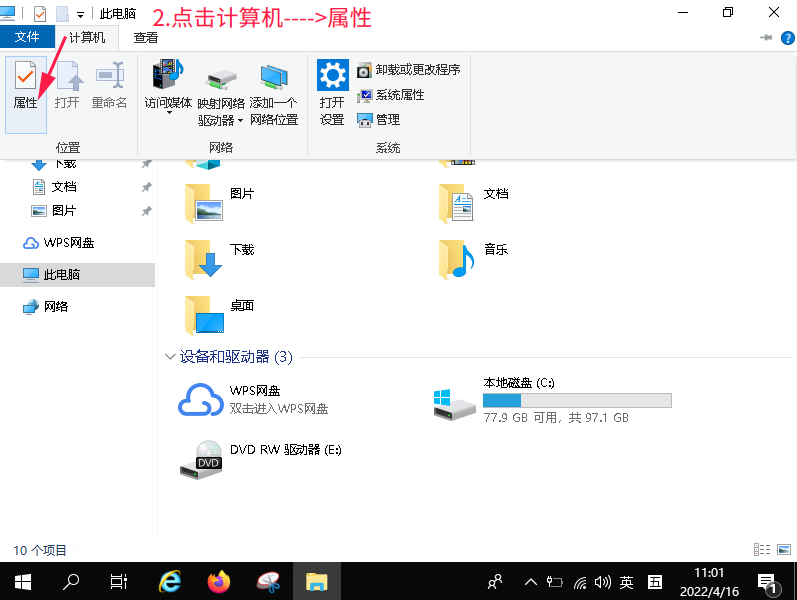Toggle the 英 input method indicator
This screenshot has width=797, height=600.
pyautogui.click(x=627, y=581)
